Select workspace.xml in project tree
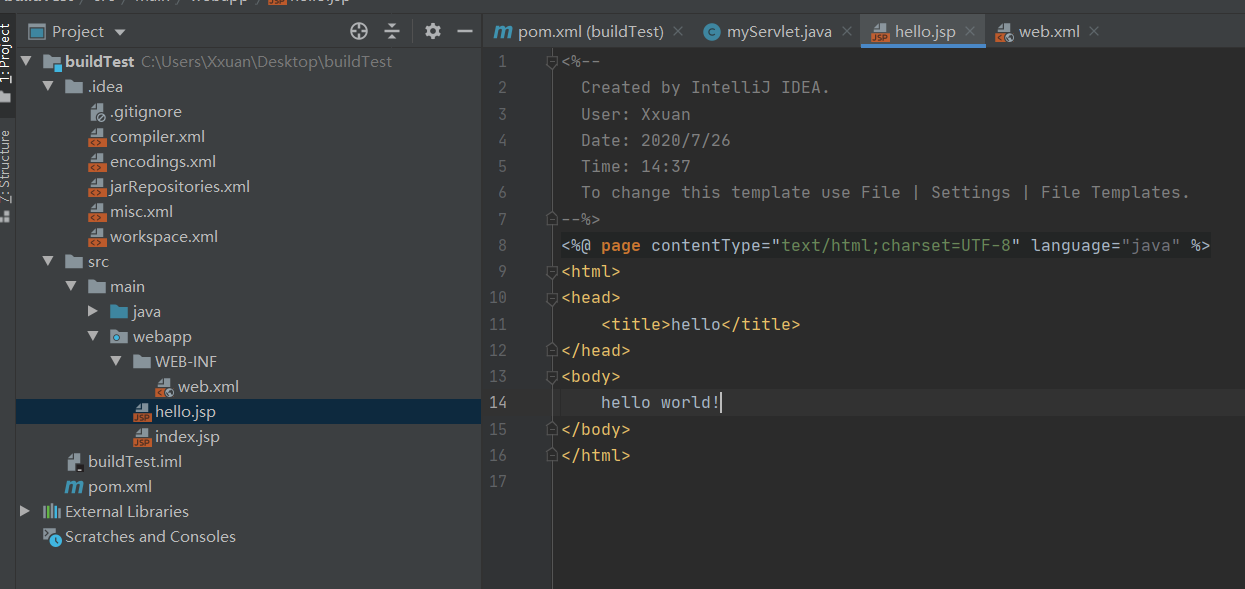This screenshot has height=589, width=1245. click(164, 237)
